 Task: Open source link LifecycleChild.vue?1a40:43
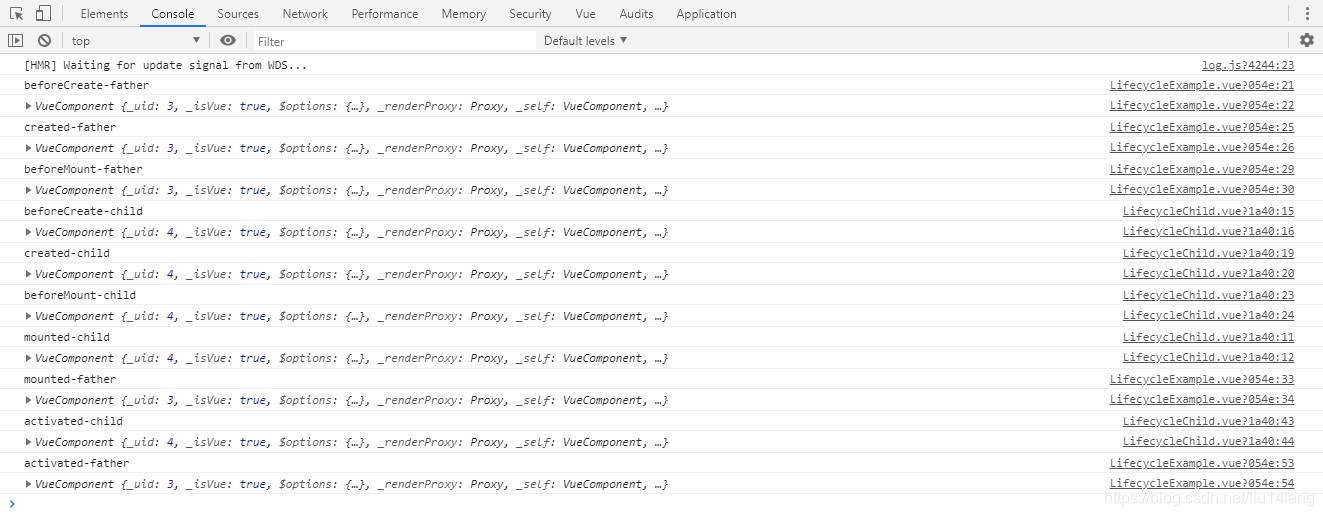pos(1208,421)
